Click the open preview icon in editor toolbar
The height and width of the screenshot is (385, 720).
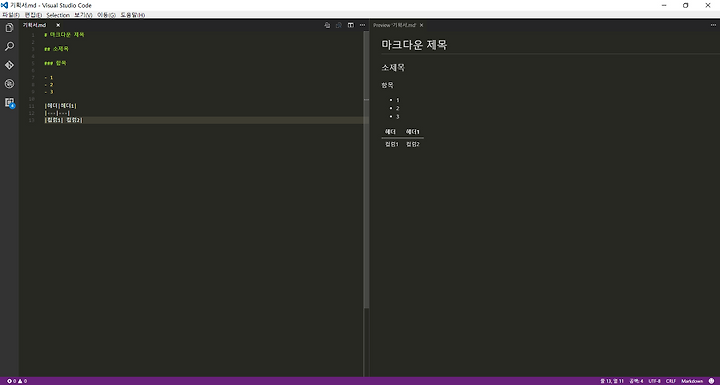pos(339,25)
